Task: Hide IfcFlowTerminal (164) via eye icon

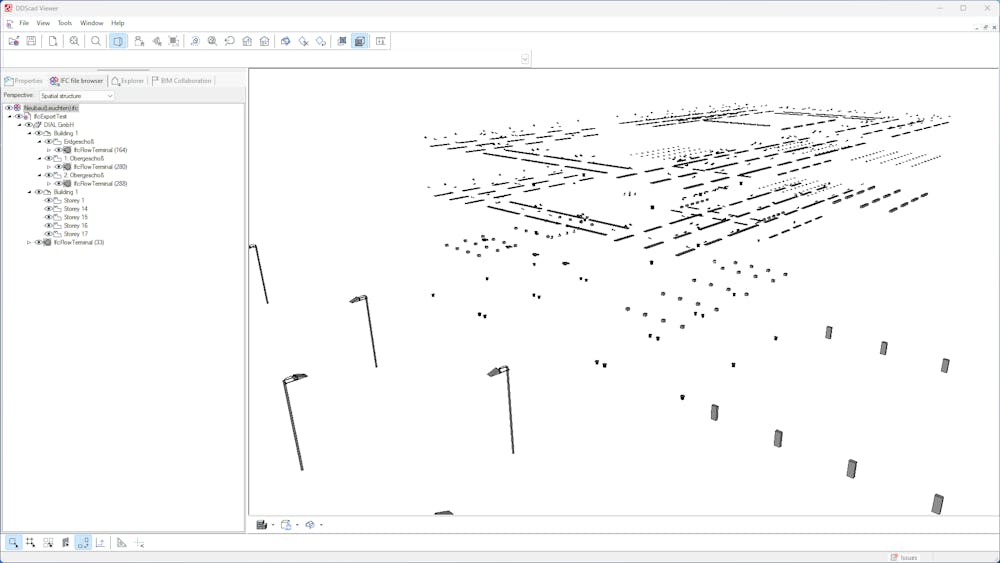Action: click(x=58, y=150)
